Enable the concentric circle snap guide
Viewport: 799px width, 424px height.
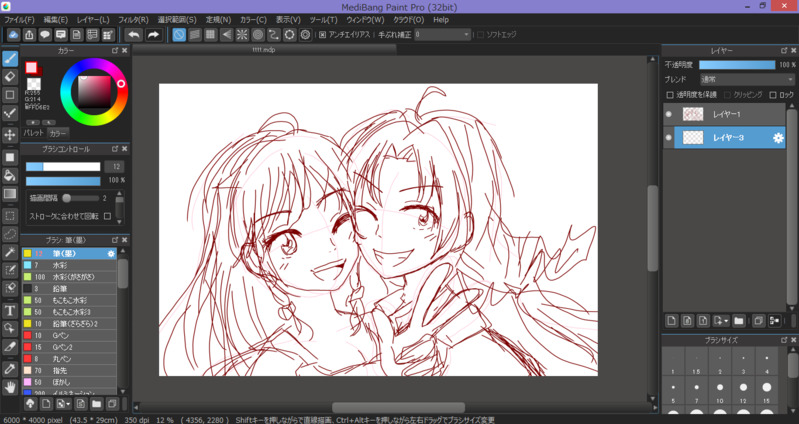click(258, 35)
